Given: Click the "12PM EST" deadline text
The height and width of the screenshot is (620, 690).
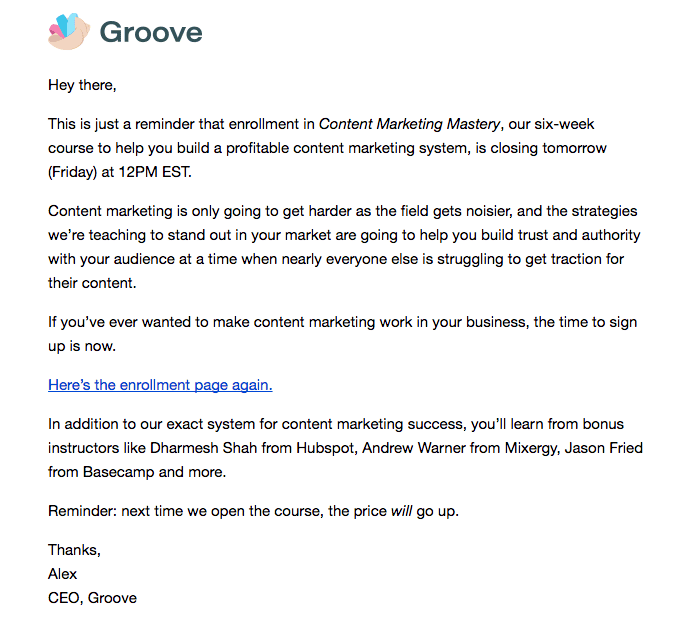Looking at the screenshot, I should coord(151,172).
